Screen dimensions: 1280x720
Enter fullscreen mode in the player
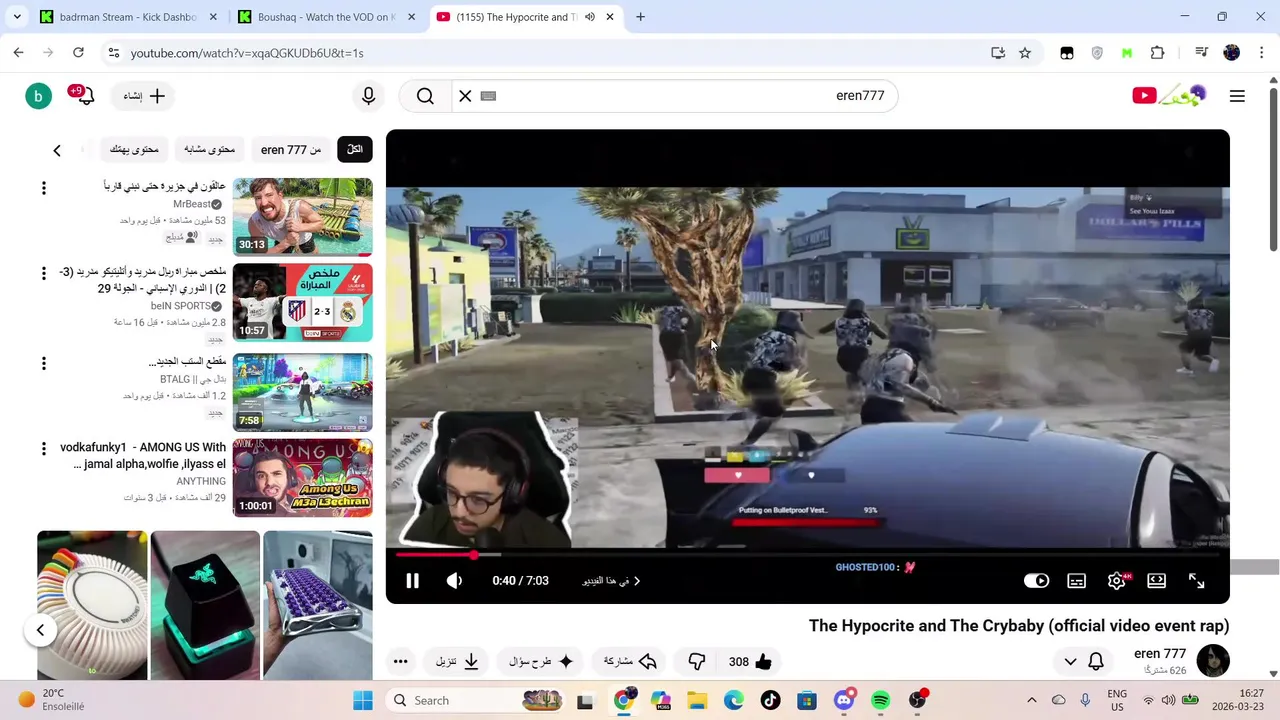(1196, 581)
